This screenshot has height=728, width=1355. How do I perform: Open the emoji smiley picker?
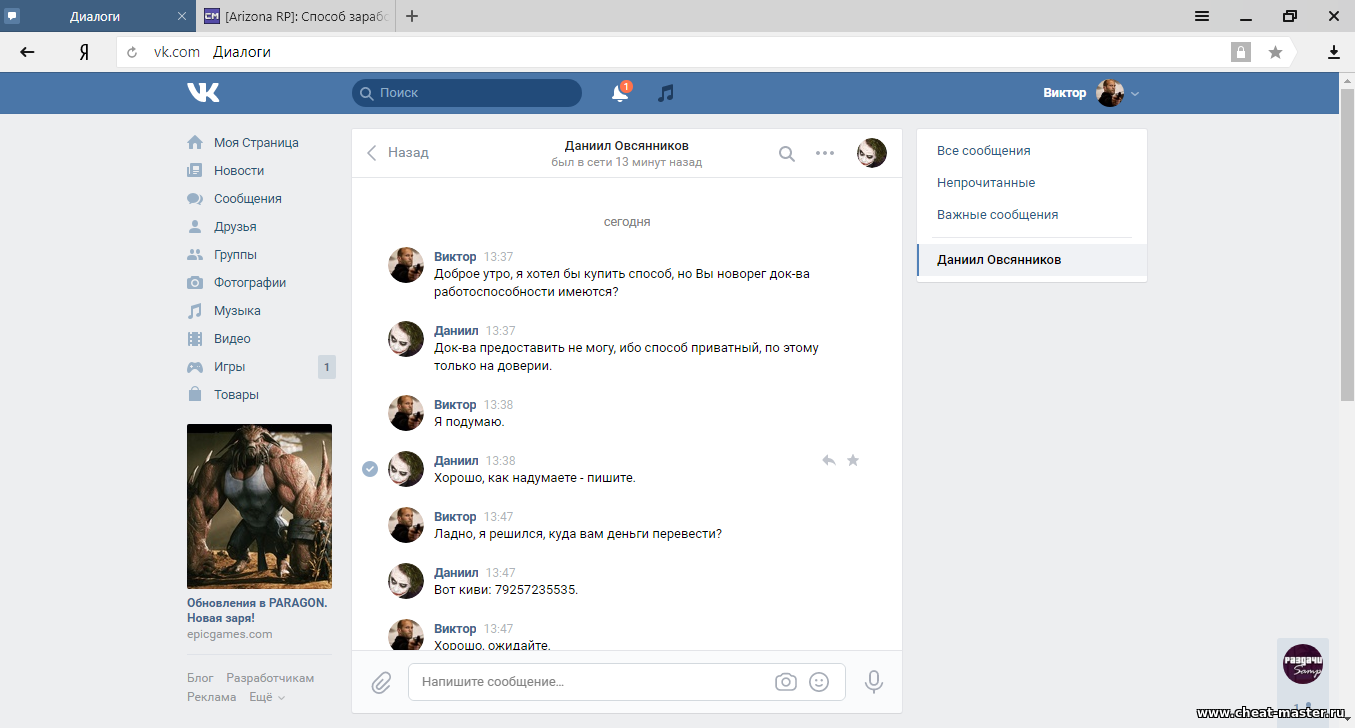819,682
